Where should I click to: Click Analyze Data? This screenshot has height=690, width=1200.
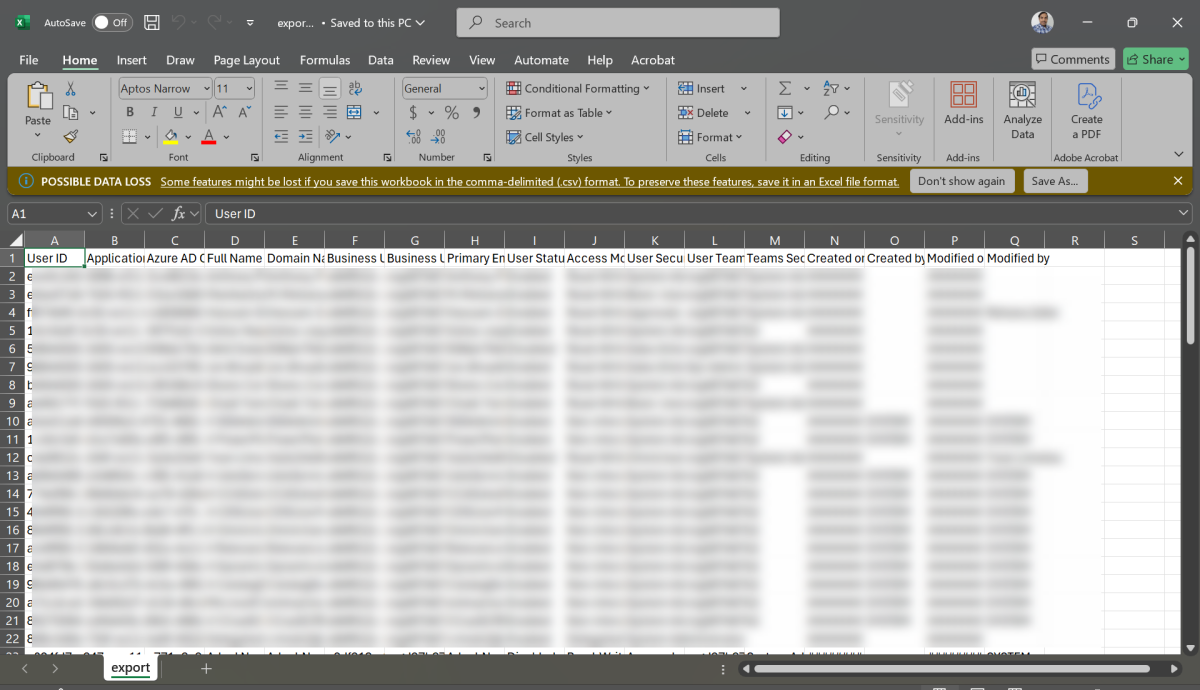1022,110
